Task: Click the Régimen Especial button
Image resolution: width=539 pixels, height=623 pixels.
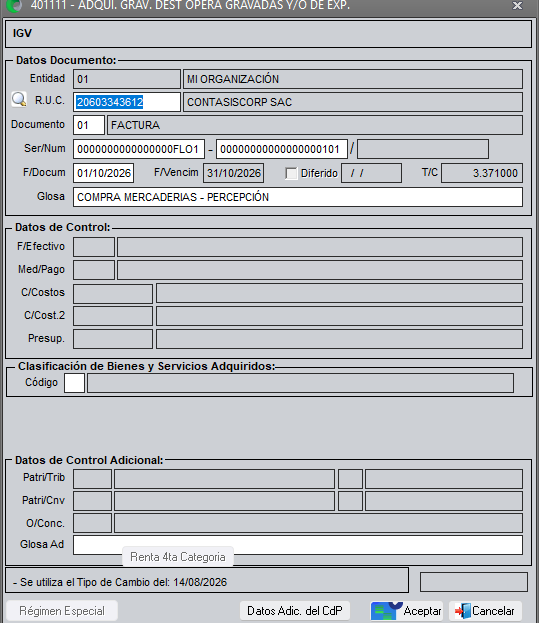Action: coord(62,611)
